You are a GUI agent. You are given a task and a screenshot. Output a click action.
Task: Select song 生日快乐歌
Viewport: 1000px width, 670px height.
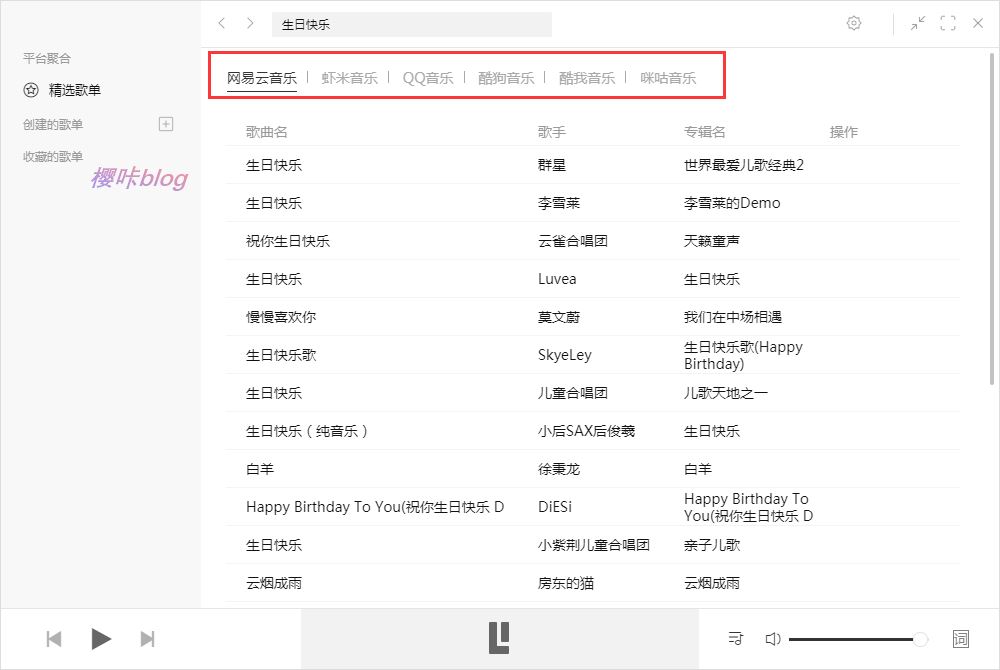click(281, 354)
